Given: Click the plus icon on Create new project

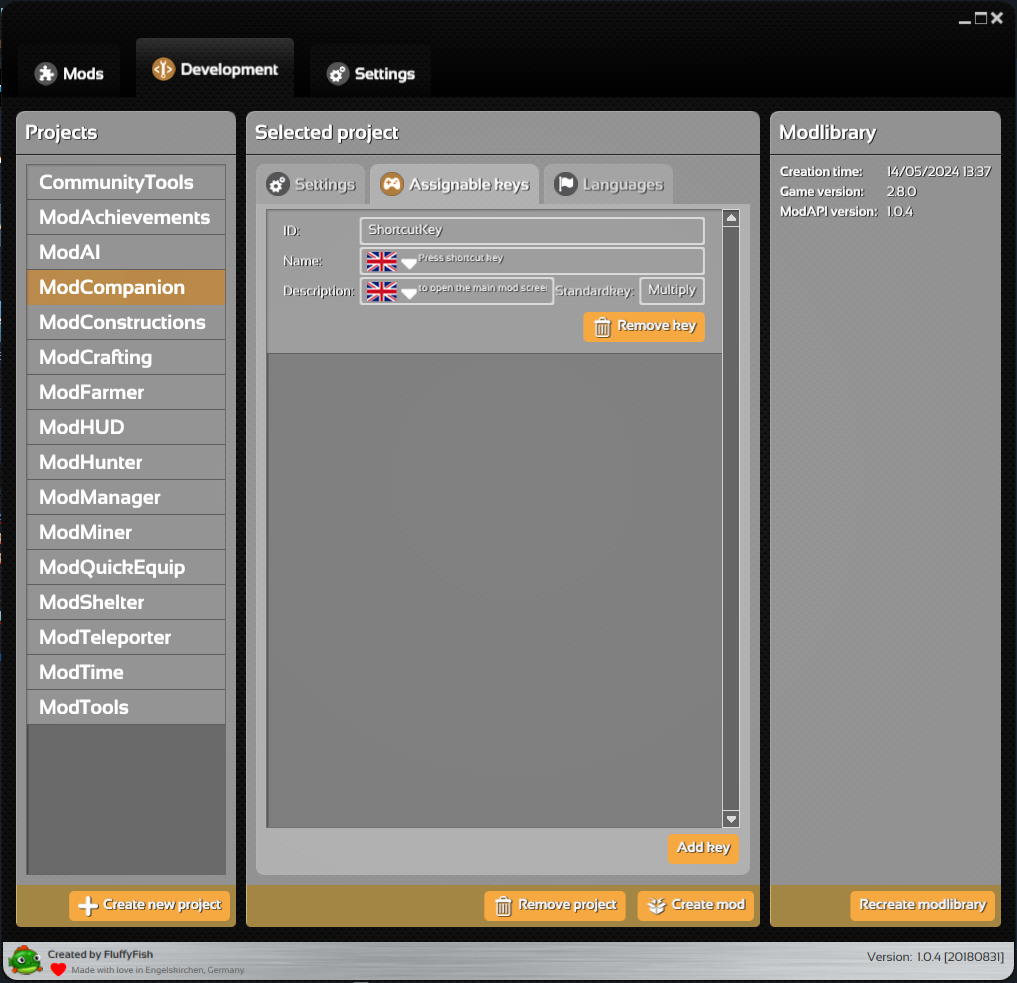Looking at the screenshot, I should (88, 905).
